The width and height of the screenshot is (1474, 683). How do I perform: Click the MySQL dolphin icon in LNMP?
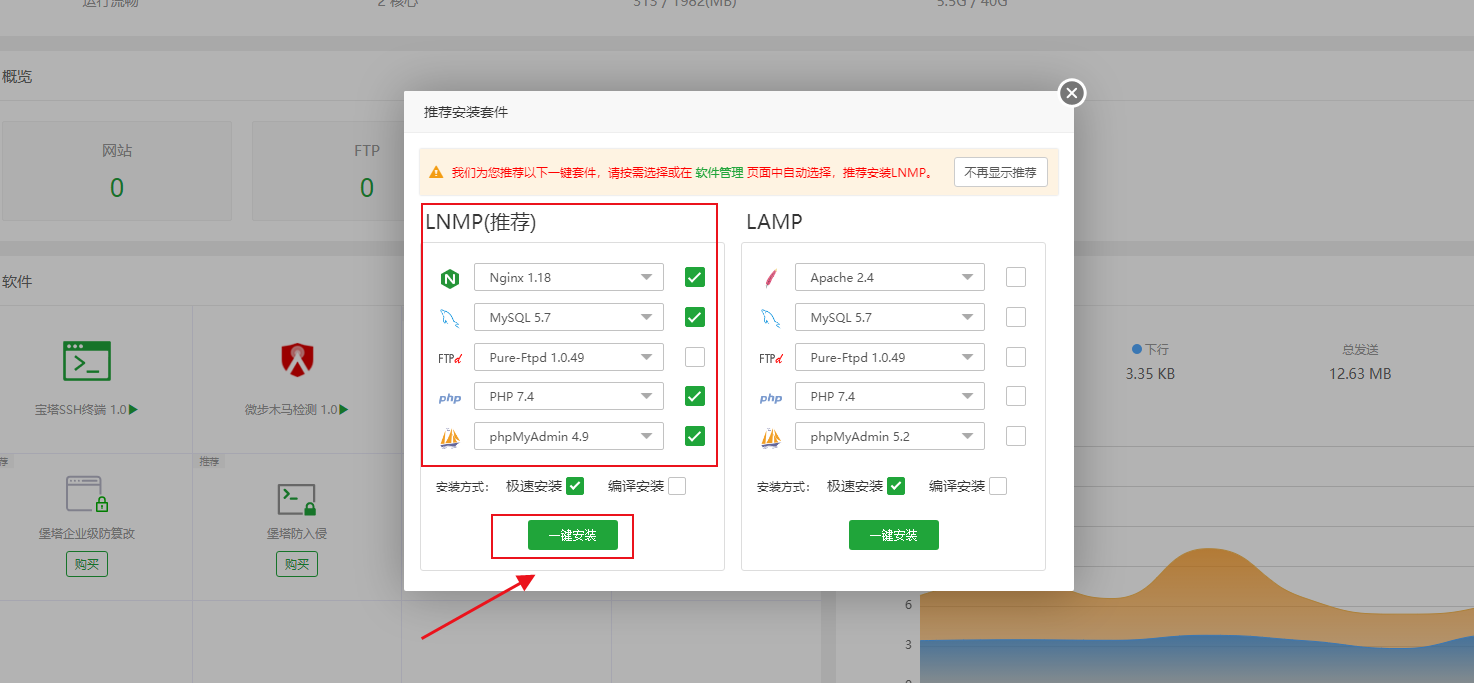coord(449,318)
